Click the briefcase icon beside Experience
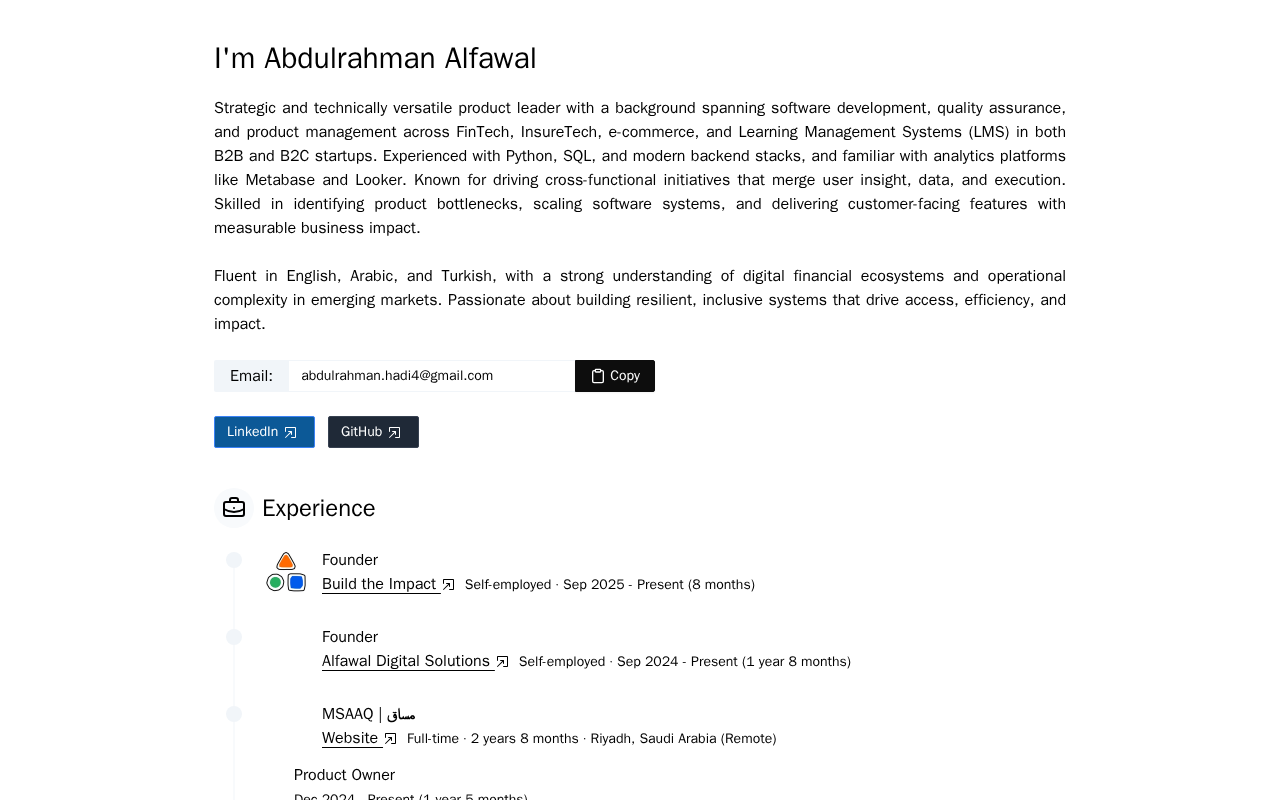Screen dimensions: 1280x800 click(x=234, y=508)
